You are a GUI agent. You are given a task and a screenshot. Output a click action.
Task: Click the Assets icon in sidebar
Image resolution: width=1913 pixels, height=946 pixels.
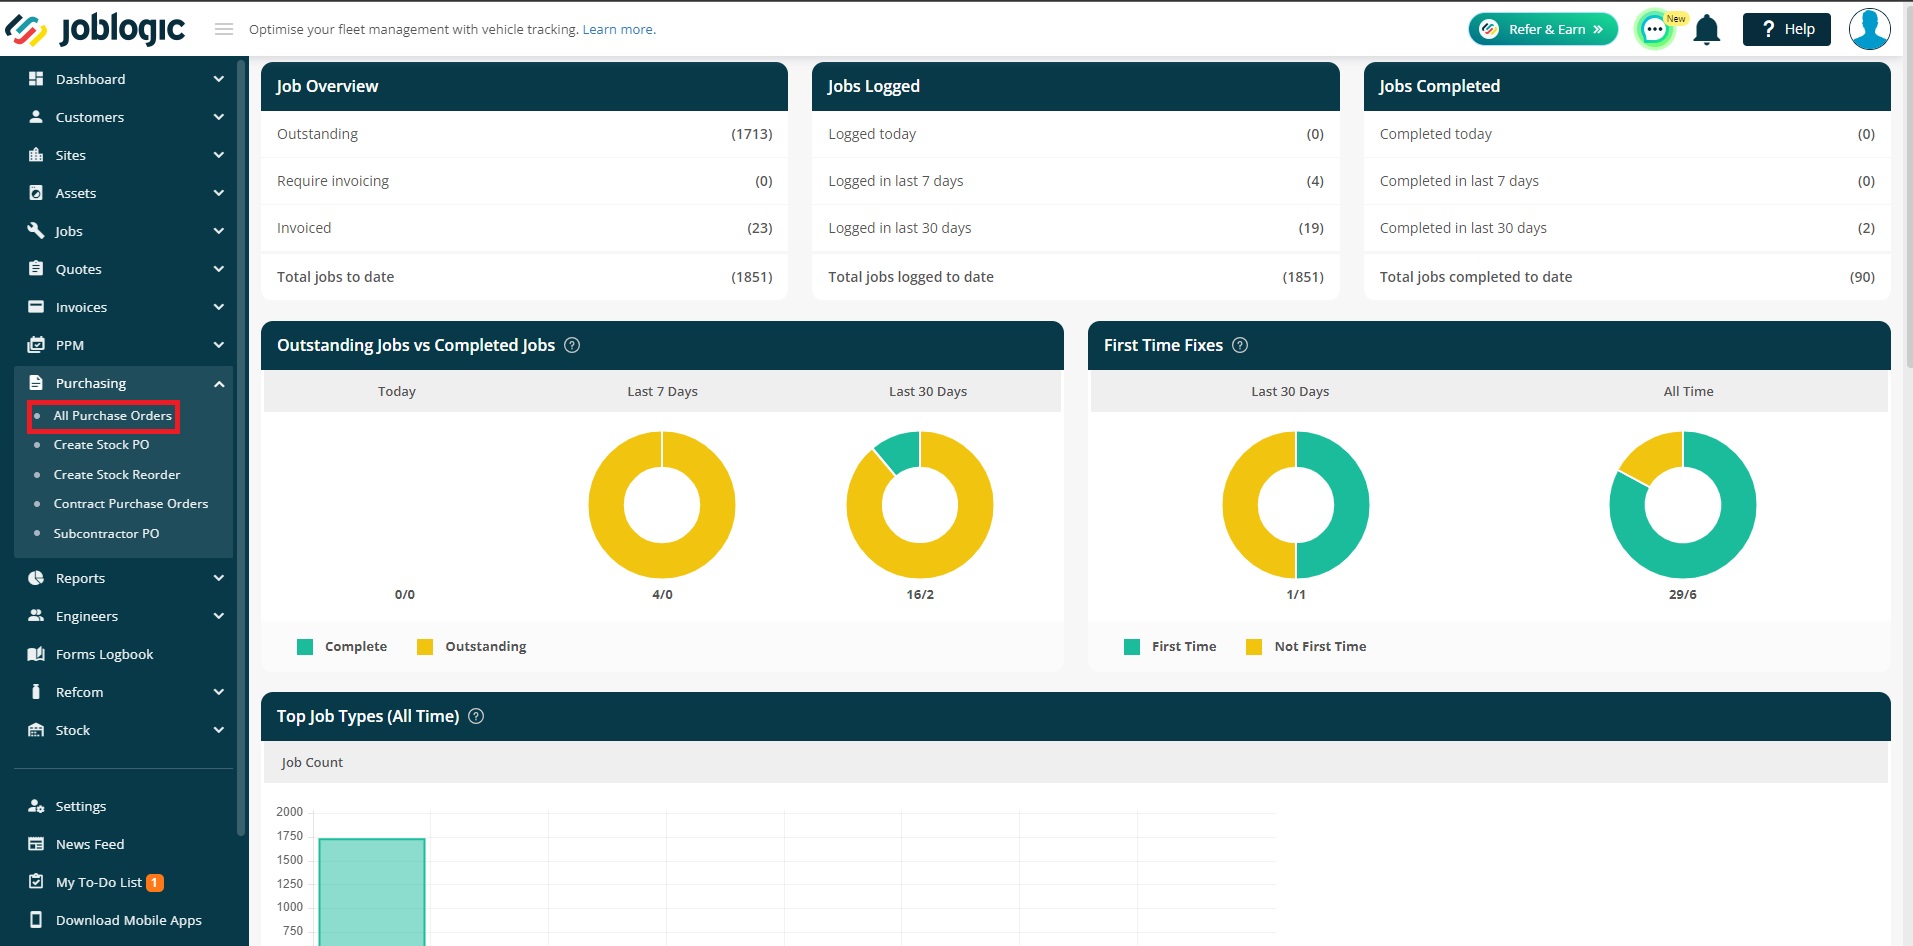(x=36, y=193)
